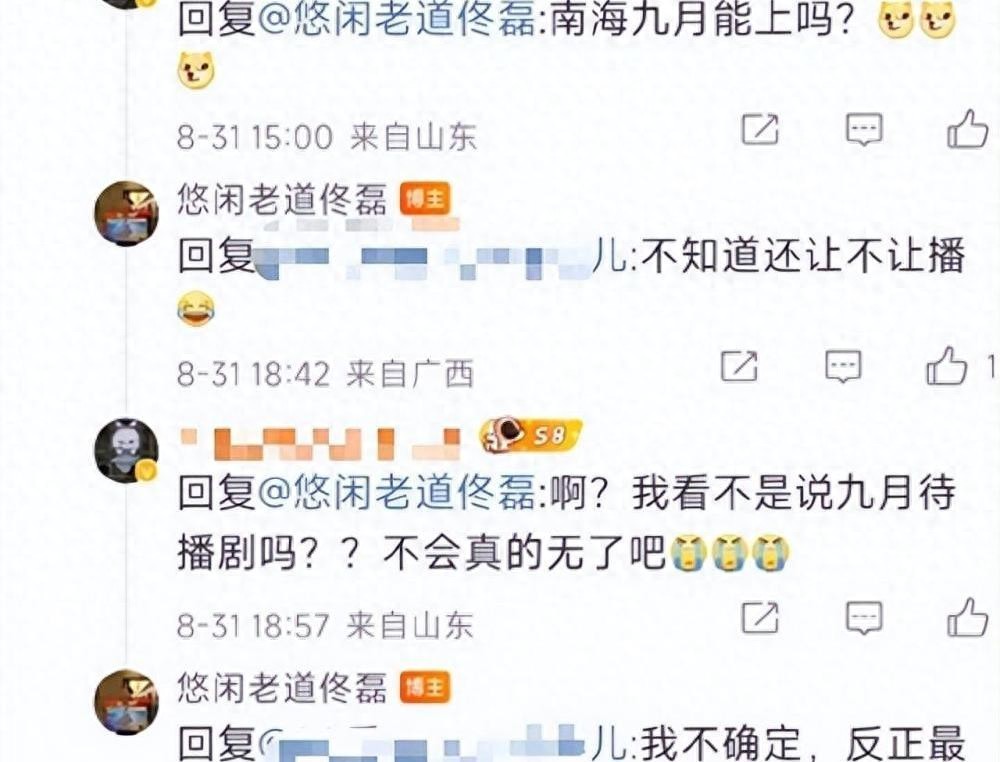The height and width of the screenshot is (762, 1000).
Task: Tap the level 58 user badge
Action: 531,435
